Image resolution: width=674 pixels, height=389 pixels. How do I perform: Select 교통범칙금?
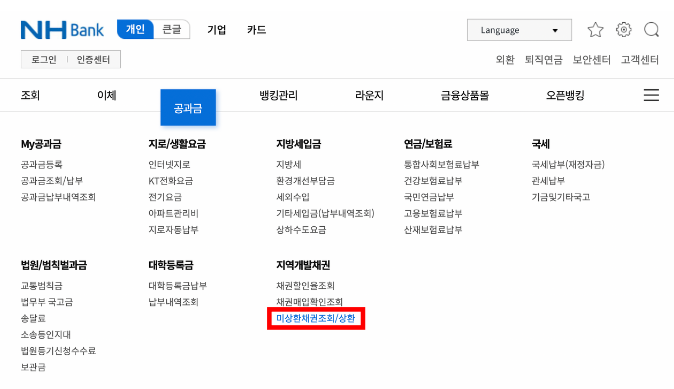point(42,285)
